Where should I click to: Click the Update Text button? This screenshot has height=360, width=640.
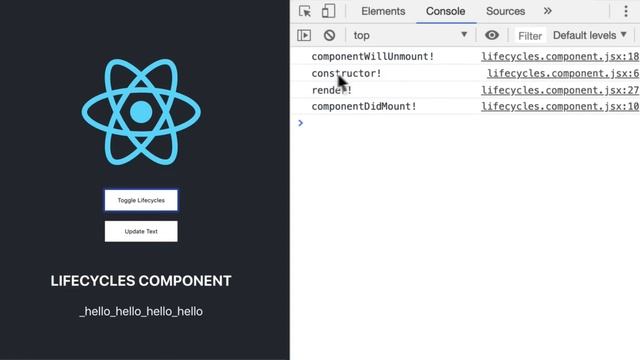pos(141,231)
